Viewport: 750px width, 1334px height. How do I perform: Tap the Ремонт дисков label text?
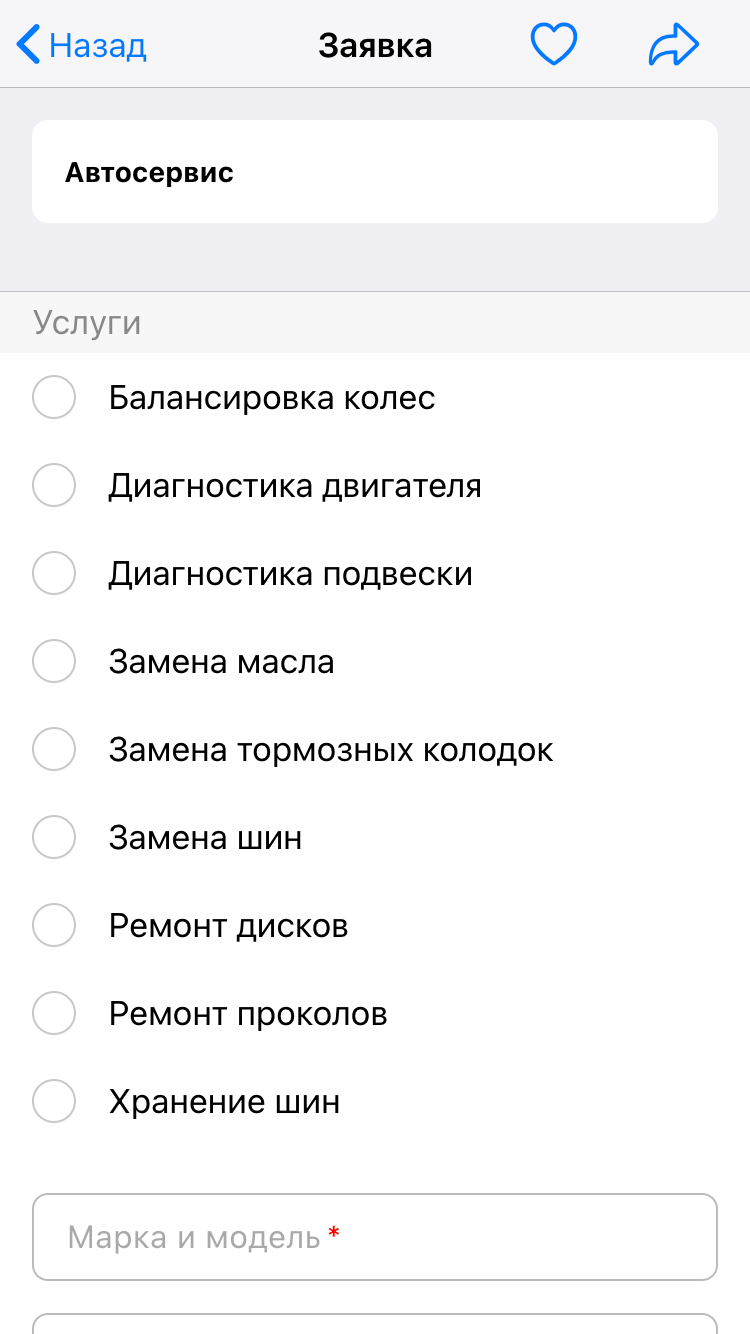[x=228, y=926]
